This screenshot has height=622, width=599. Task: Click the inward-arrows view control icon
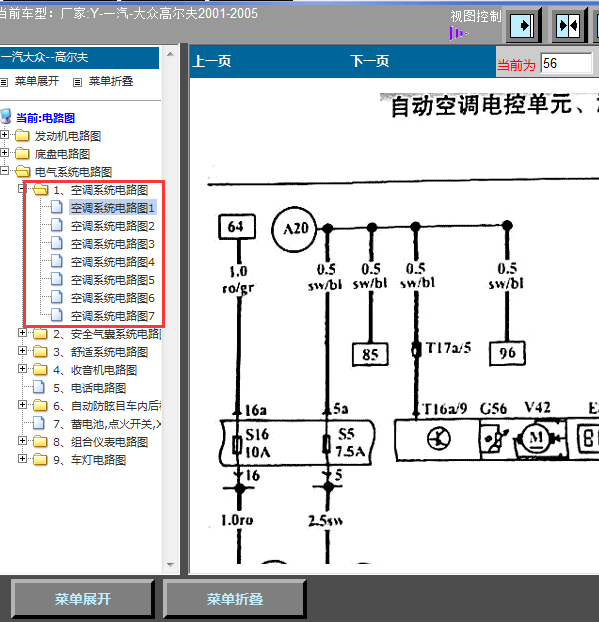point(568,26)
